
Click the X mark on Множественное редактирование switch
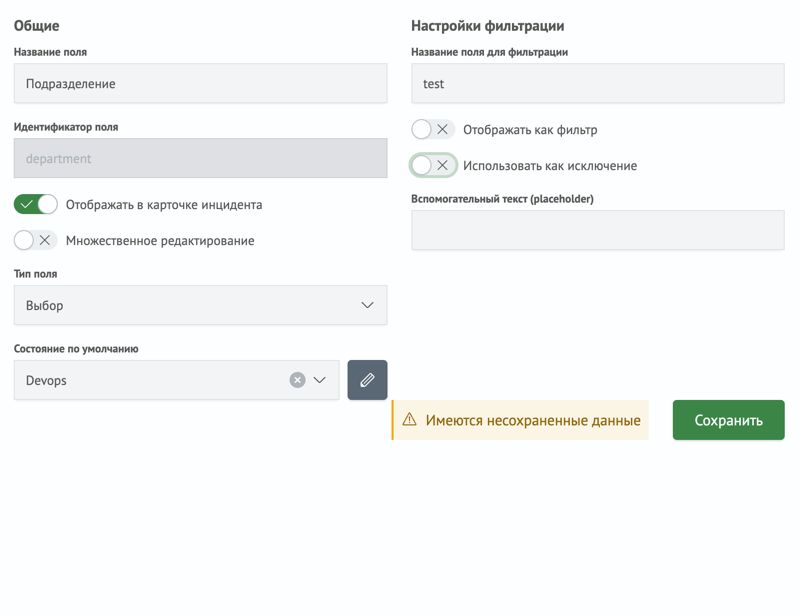pyautogui.click(x=46, y=240)
